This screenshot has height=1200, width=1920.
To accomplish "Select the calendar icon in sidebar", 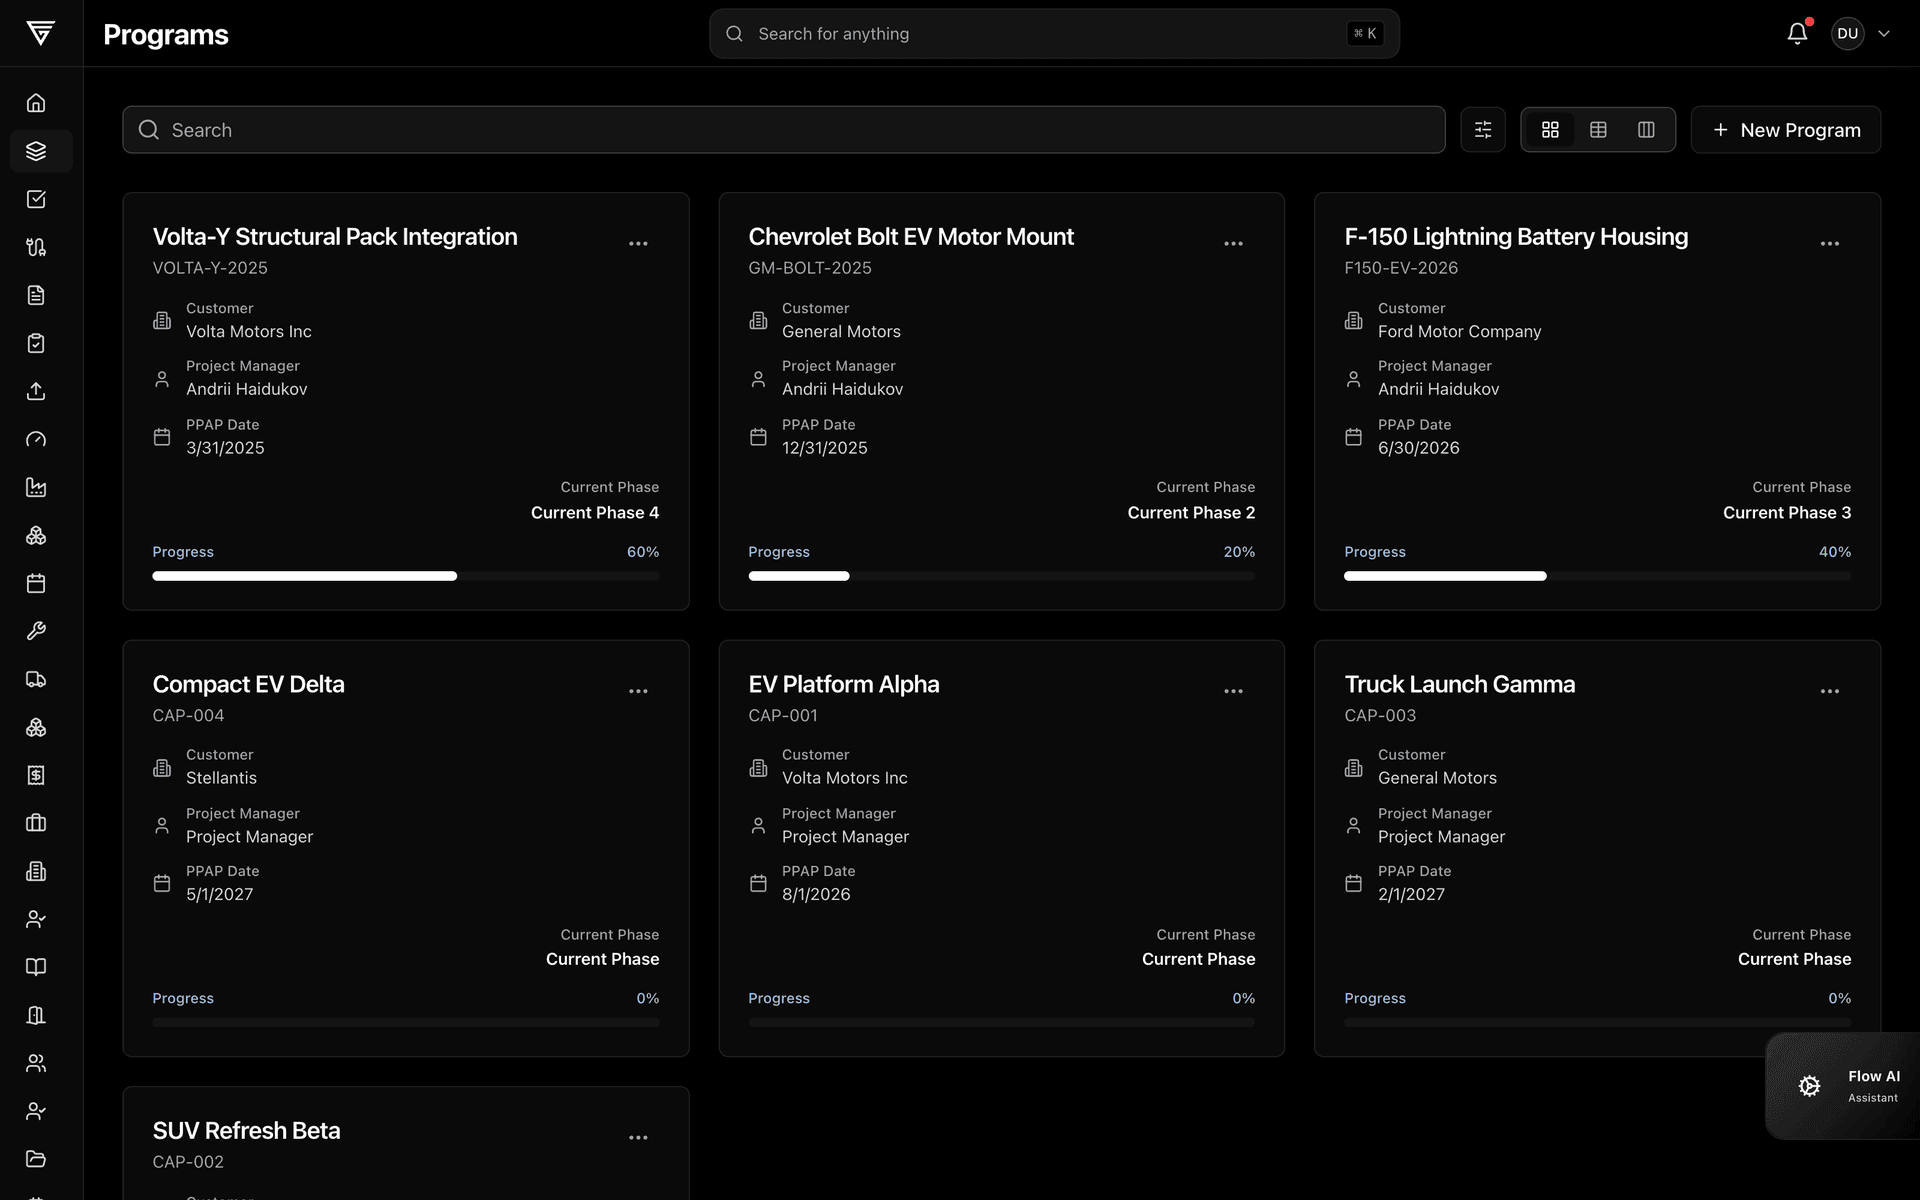I will [x=36, y=583].
